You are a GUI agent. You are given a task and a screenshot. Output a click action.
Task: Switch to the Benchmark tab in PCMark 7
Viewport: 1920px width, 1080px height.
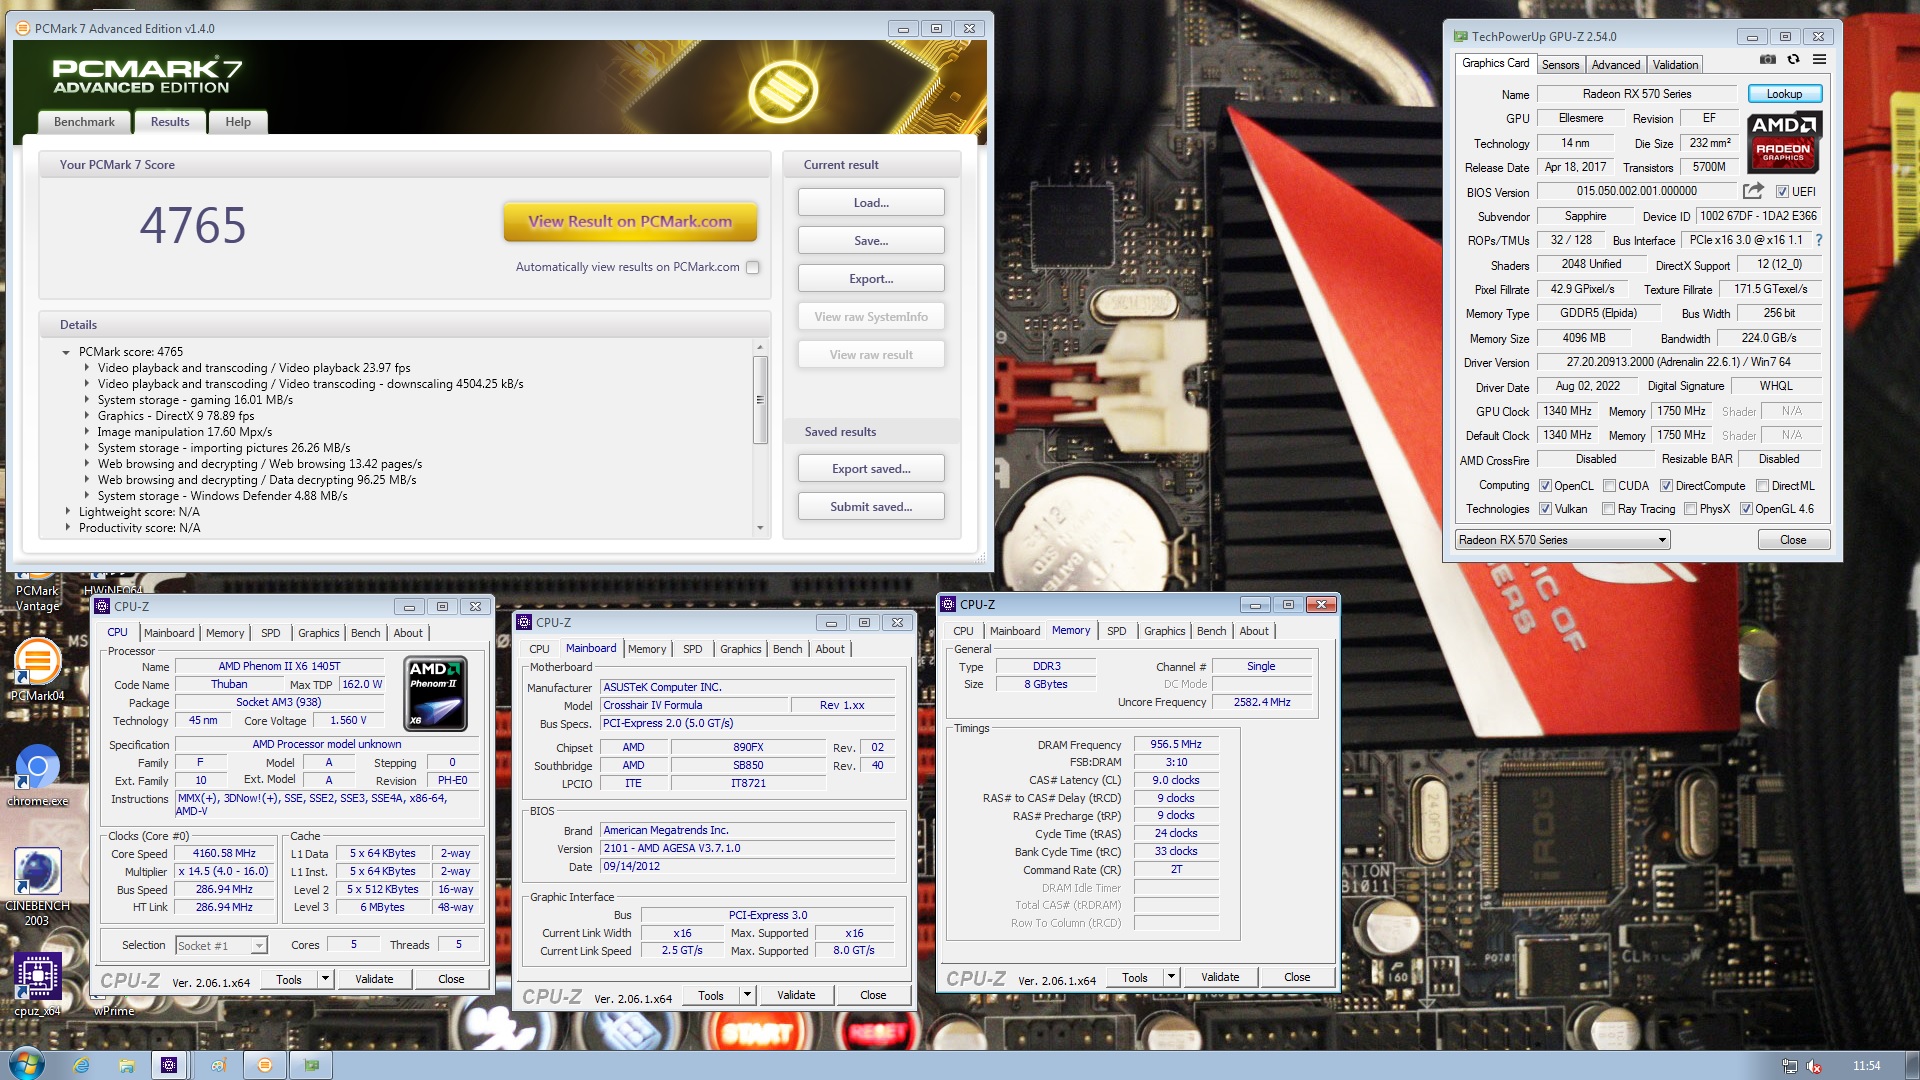(x=84, y=122)
